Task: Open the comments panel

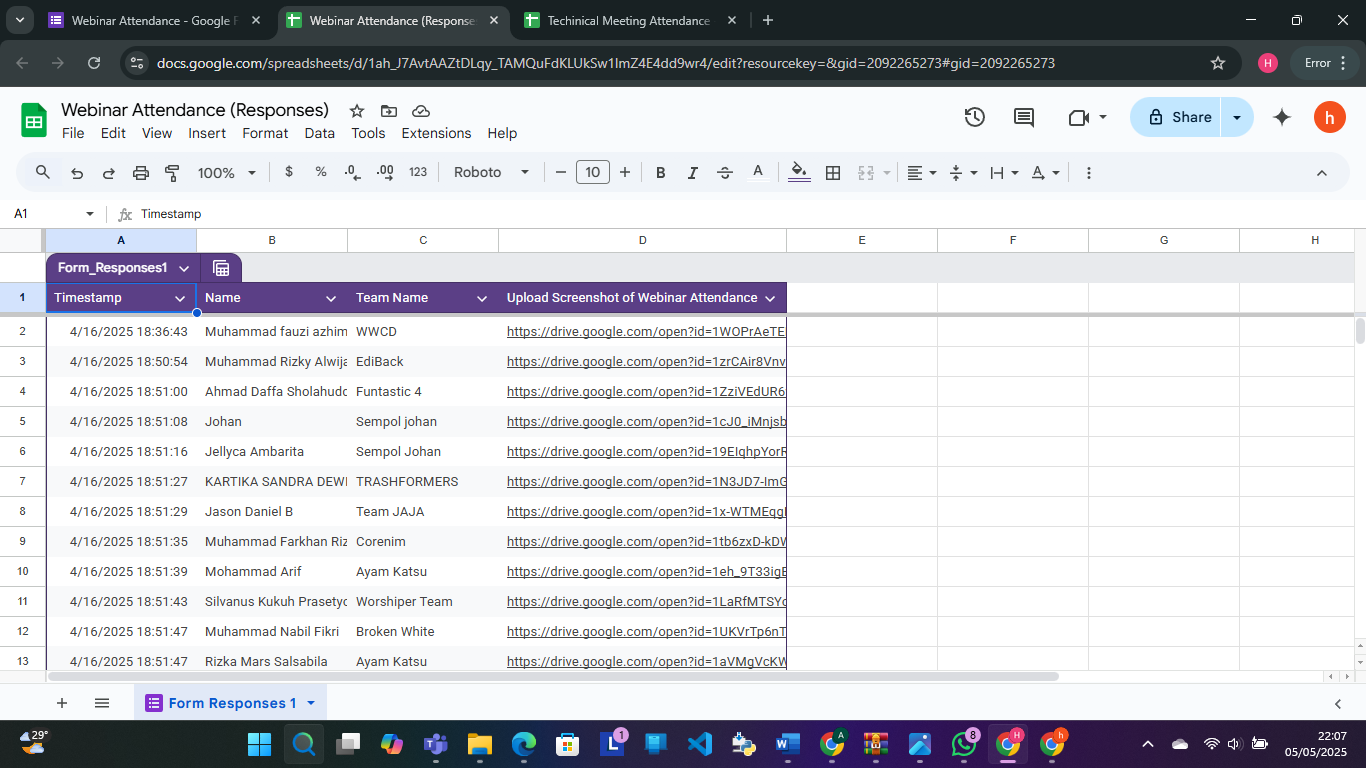Action: pos(1024,117)
